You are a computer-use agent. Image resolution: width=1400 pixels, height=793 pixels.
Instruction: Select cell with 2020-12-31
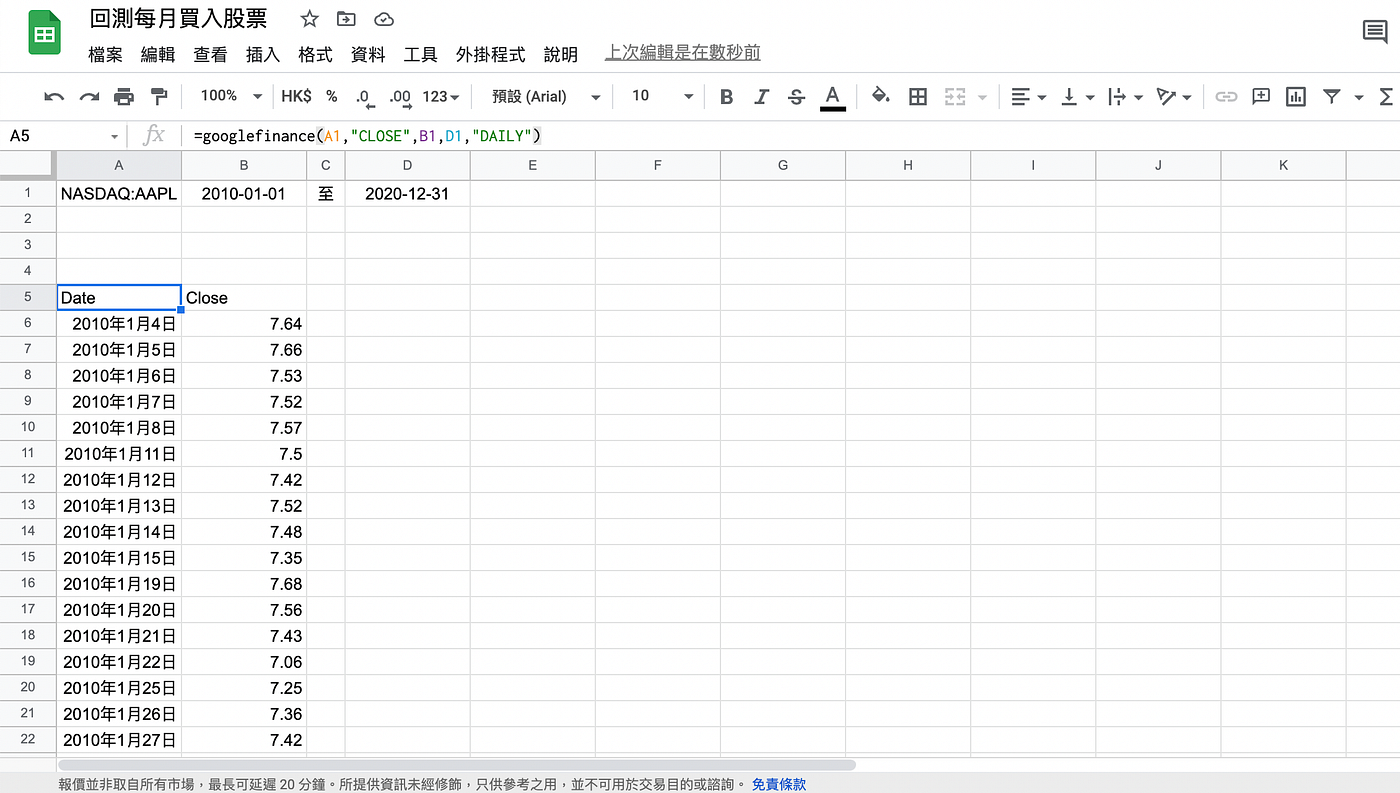(407, 194)
